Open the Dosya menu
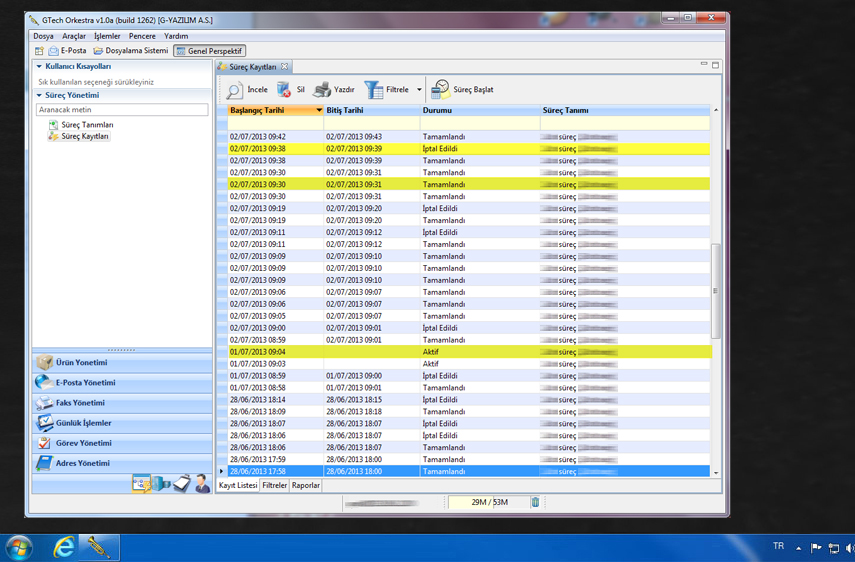This screenshot has width=855, height=562. tap(43, 36)
